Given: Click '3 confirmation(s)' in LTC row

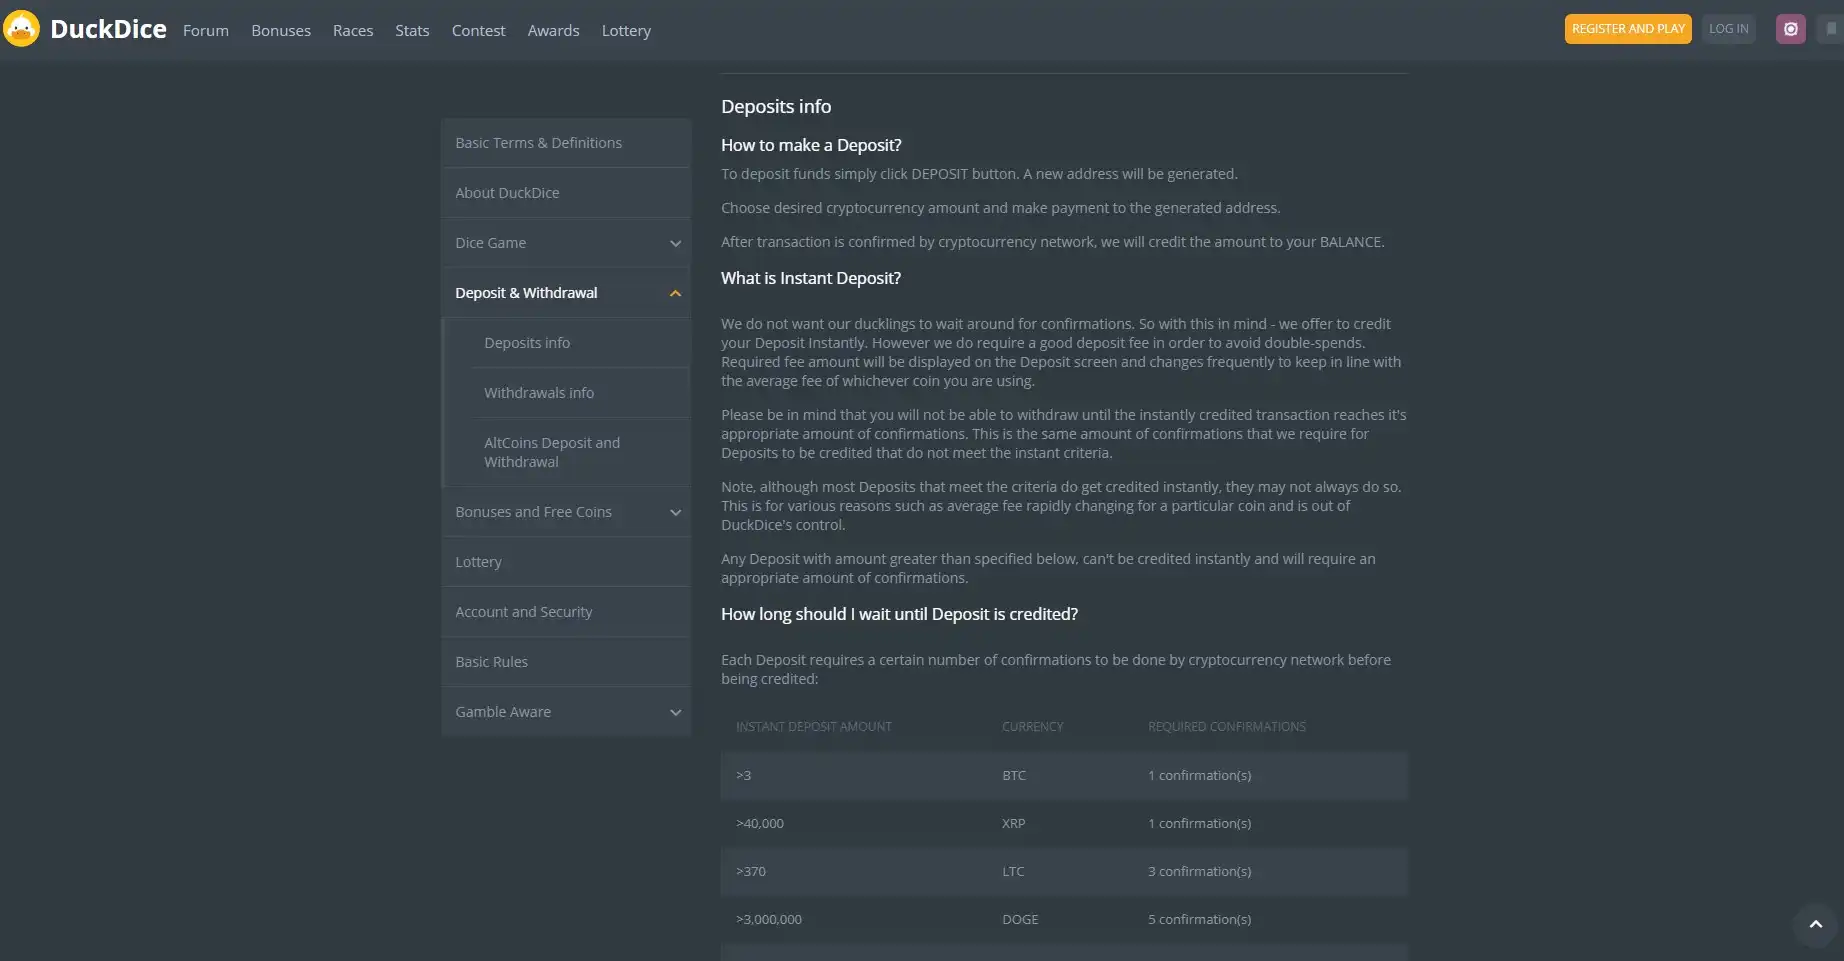Looking at the screenshot, I should [1199, 872].
